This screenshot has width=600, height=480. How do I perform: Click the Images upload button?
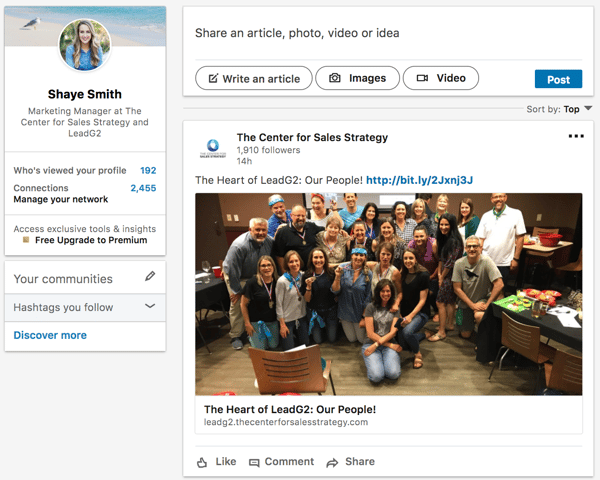(x=357, y=78)
